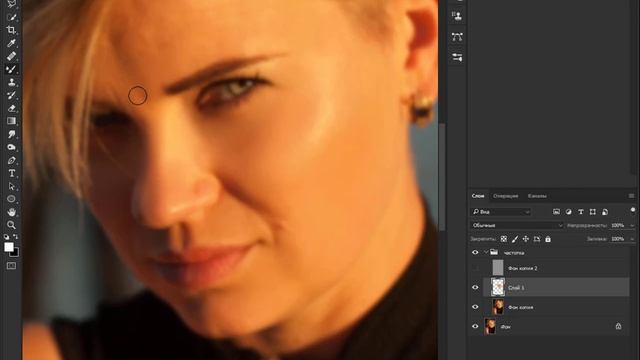
Task: Select the 'Фон' layer thumbnail
Action: click(490, 327)
